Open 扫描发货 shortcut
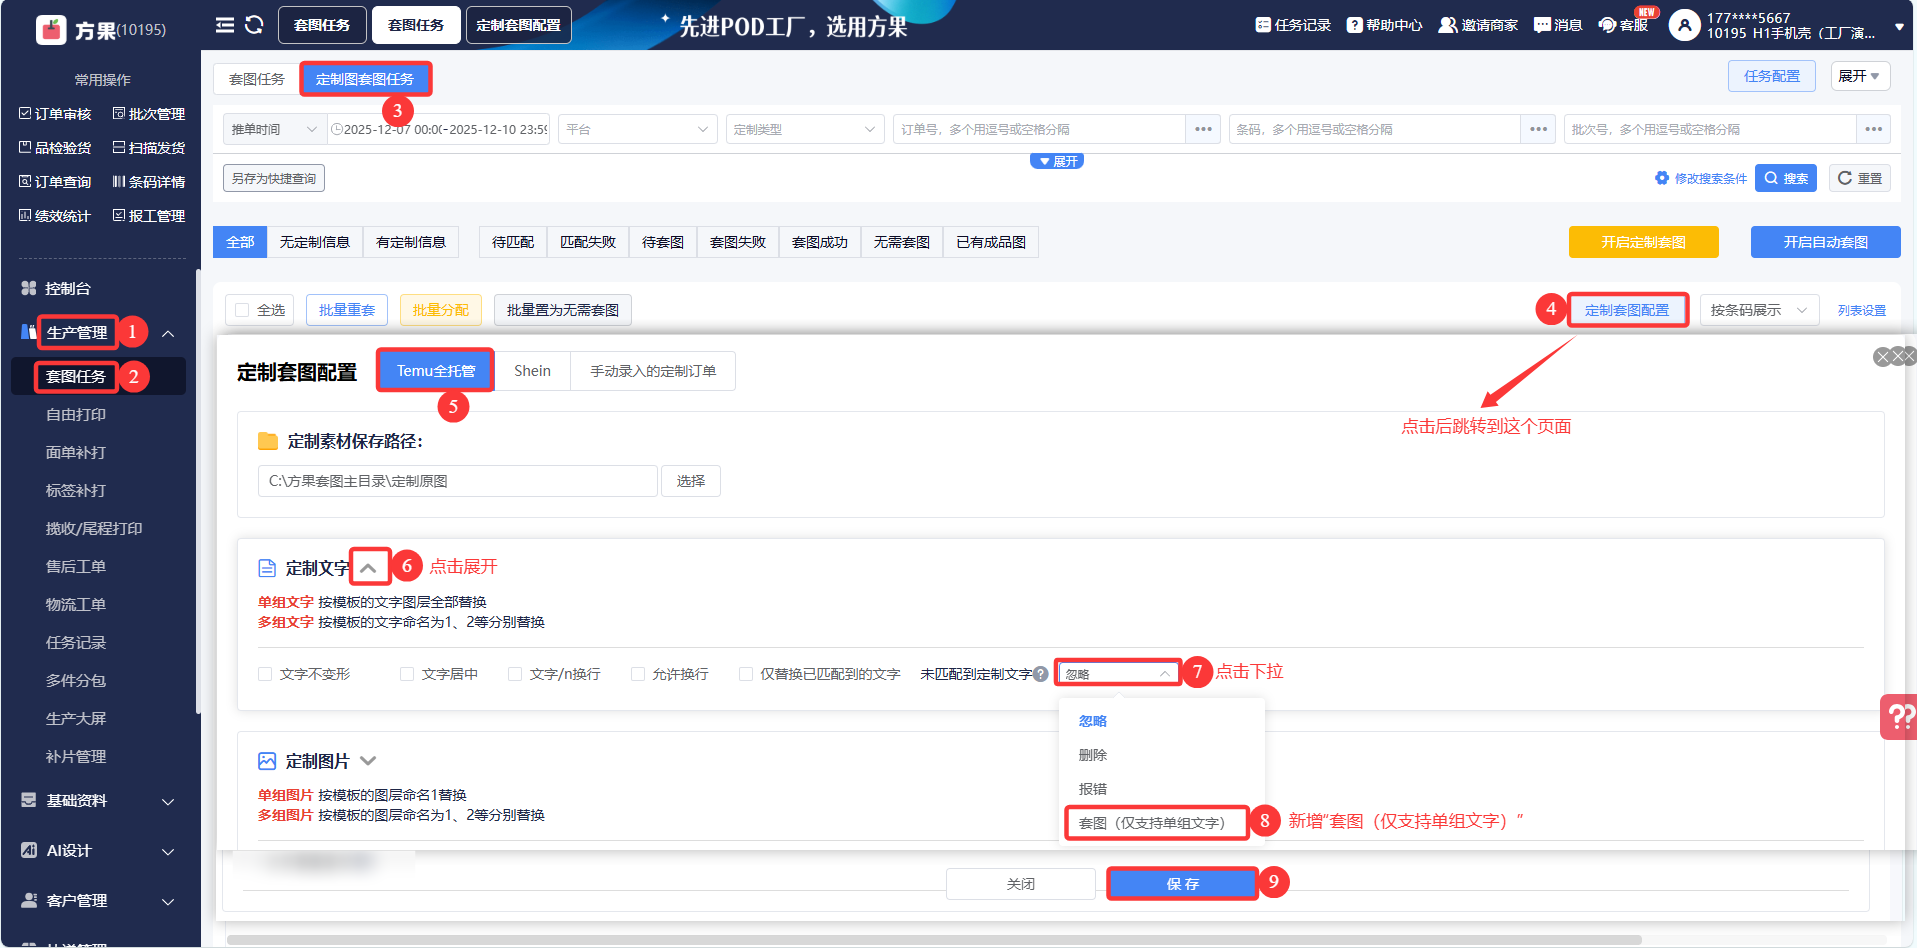Image resolution: width=1917 pixels, height=948 pixels. click(149, 148)
